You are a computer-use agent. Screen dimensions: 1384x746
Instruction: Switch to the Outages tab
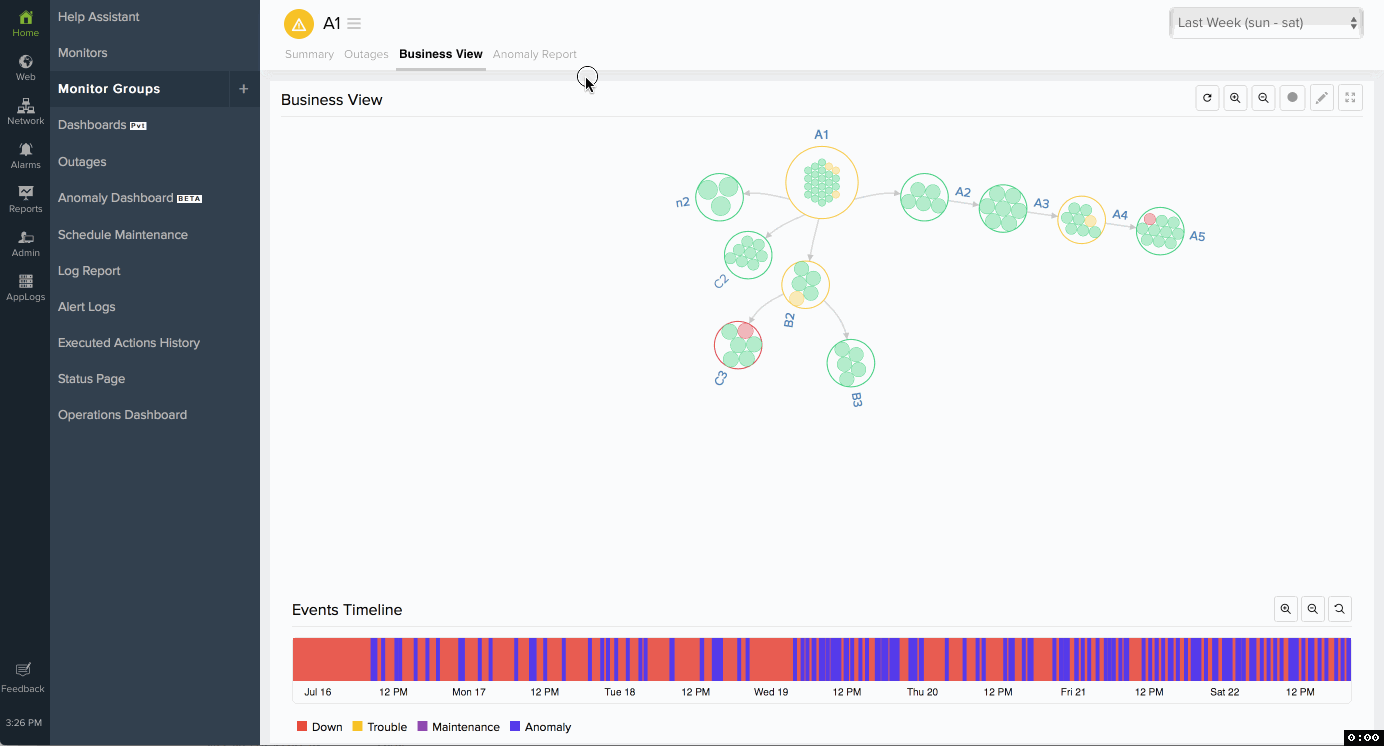pos(366,54)
